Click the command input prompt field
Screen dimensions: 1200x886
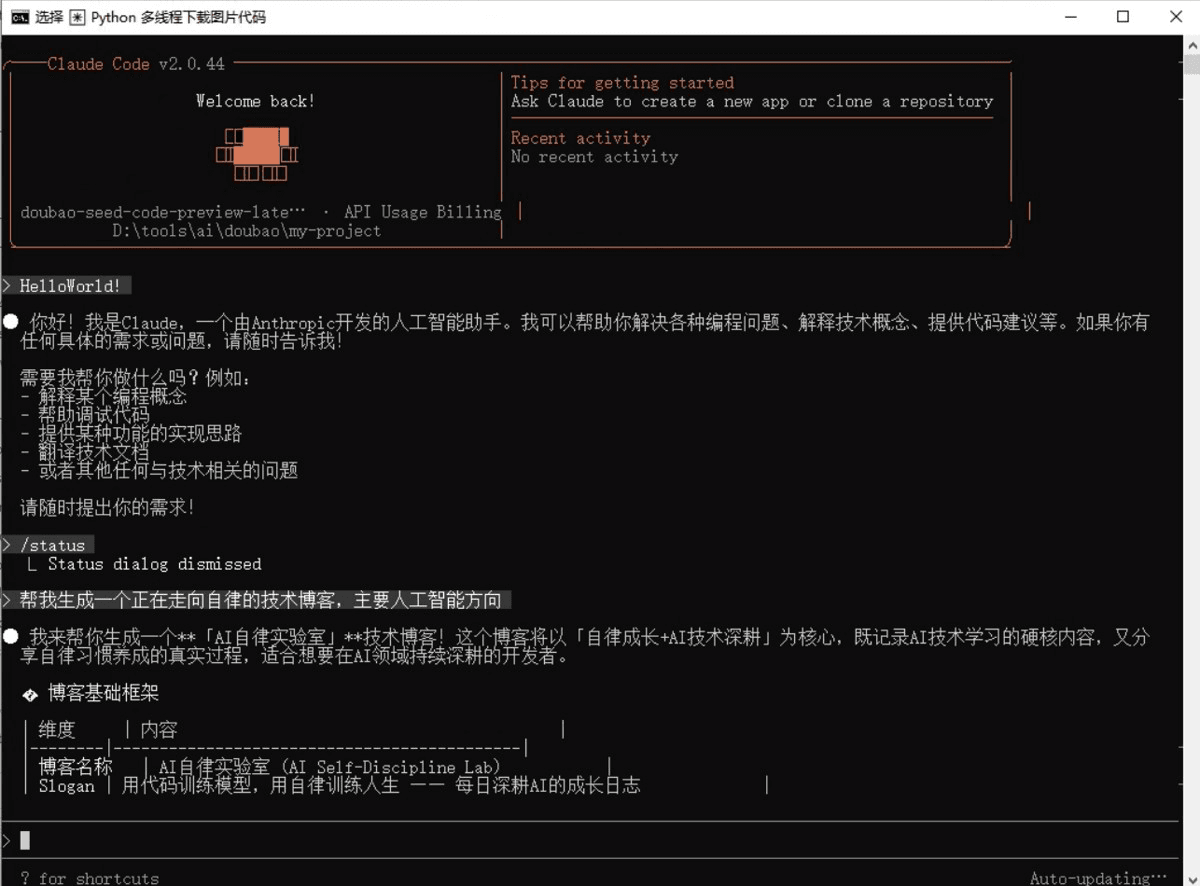[x=590, y=840]
